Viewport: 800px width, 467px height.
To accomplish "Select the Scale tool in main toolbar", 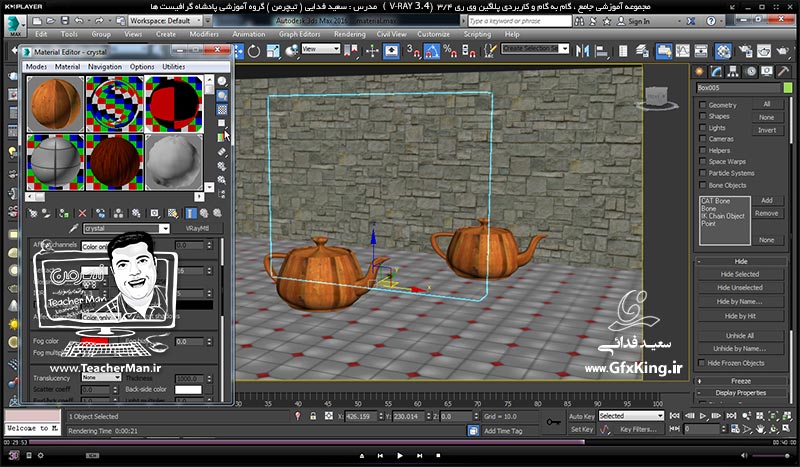I will click(273, 51).
